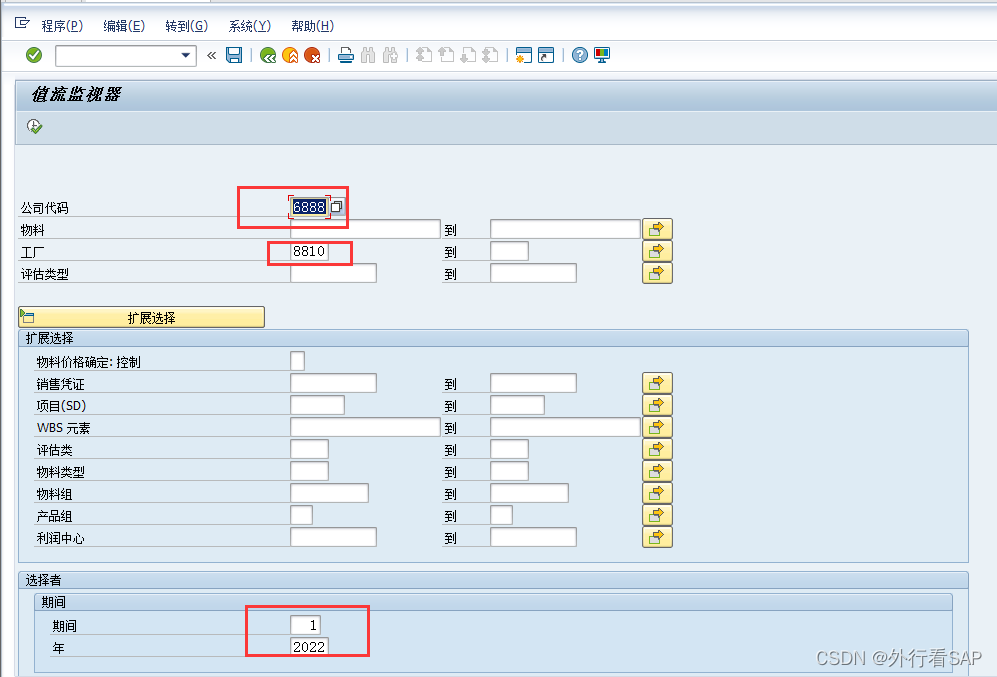
Task: Open the window system menu icon
Action: tap(22, 24)
